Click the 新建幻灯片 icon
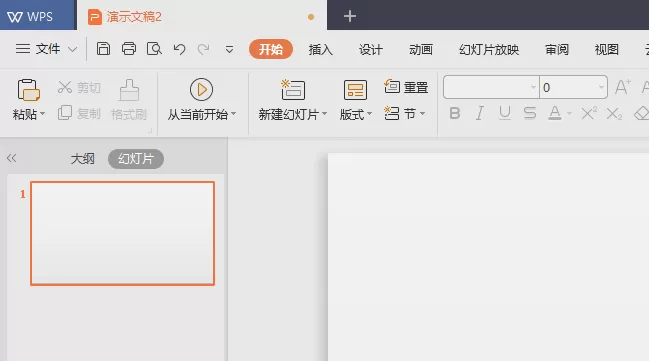This screenshot has height=361, width=649. pyautogui.click(x=293, y=89)
